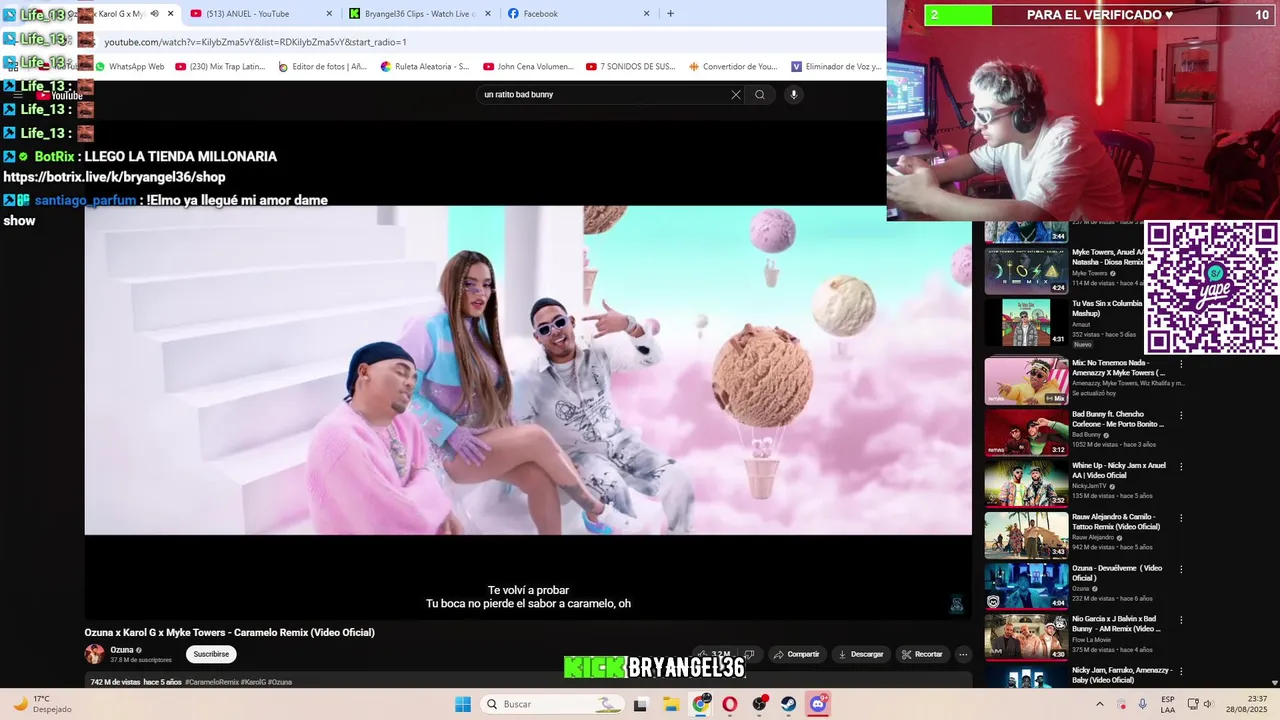Open a new browser tab with plus button

click(670, 14)
